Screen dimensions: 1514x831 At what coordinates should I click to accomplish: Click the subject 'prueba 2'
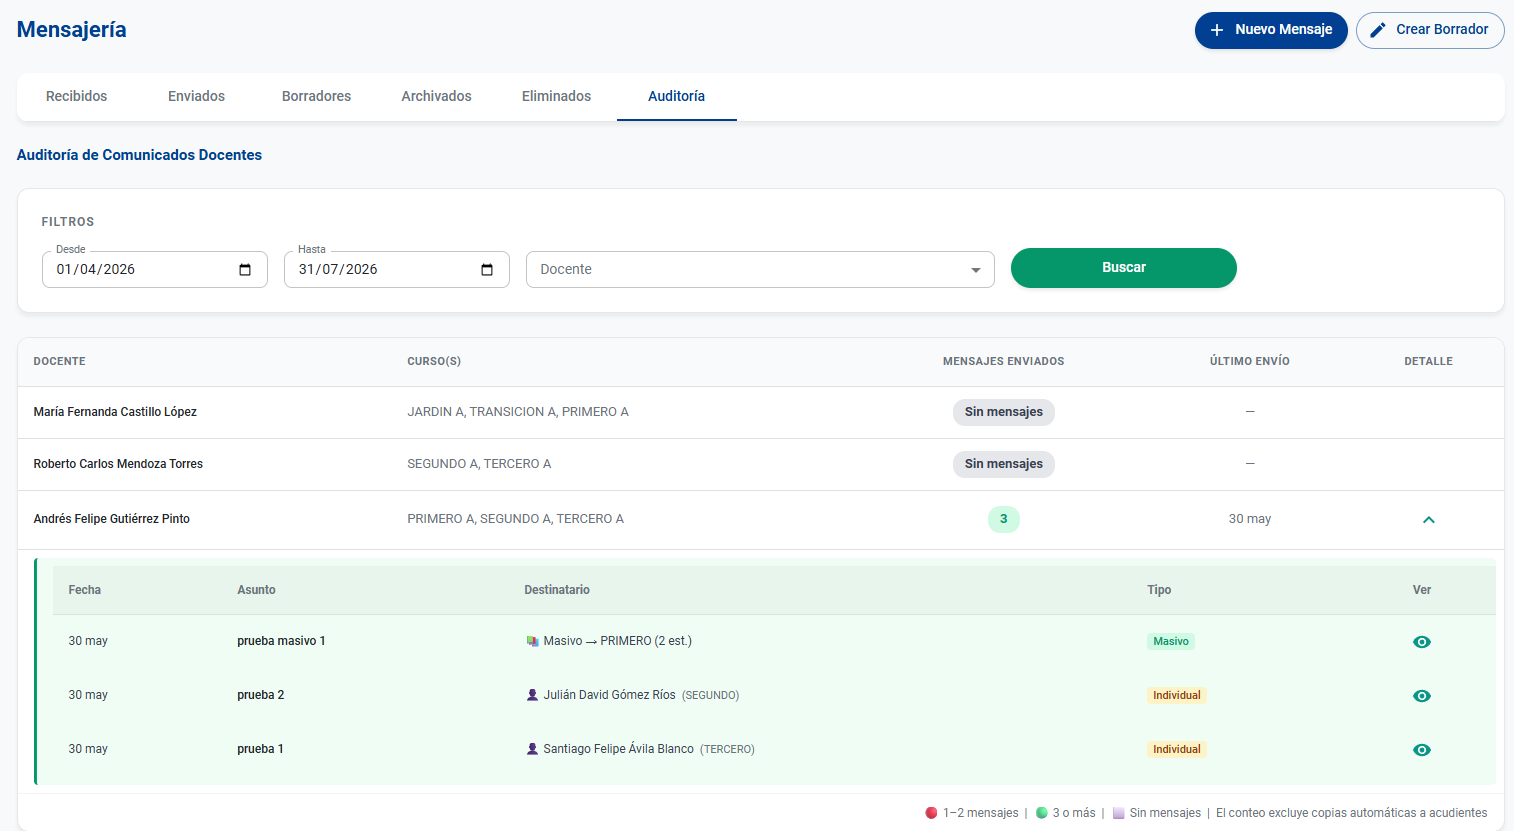(x=260, y=695)
